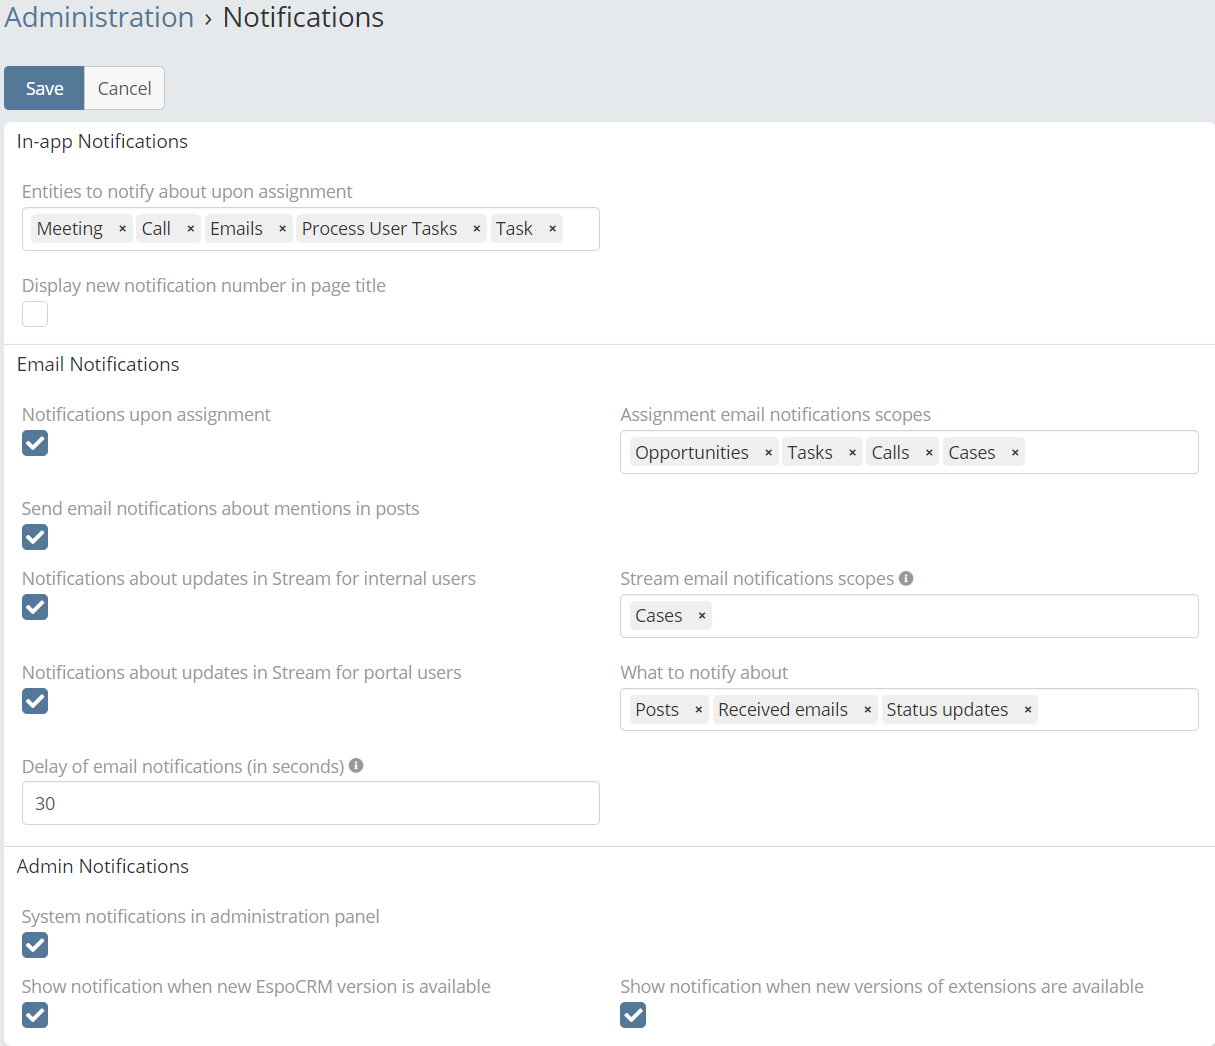Disable email notifications about mentions in posts
Image resolution: width=1215 pixels, height=1046 pixels.
[35, 537]
